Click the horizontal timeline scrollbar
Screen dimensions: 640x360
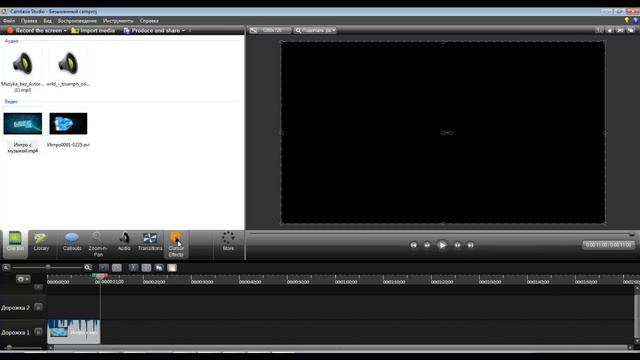pyautogui.click(x=341, y=348)
